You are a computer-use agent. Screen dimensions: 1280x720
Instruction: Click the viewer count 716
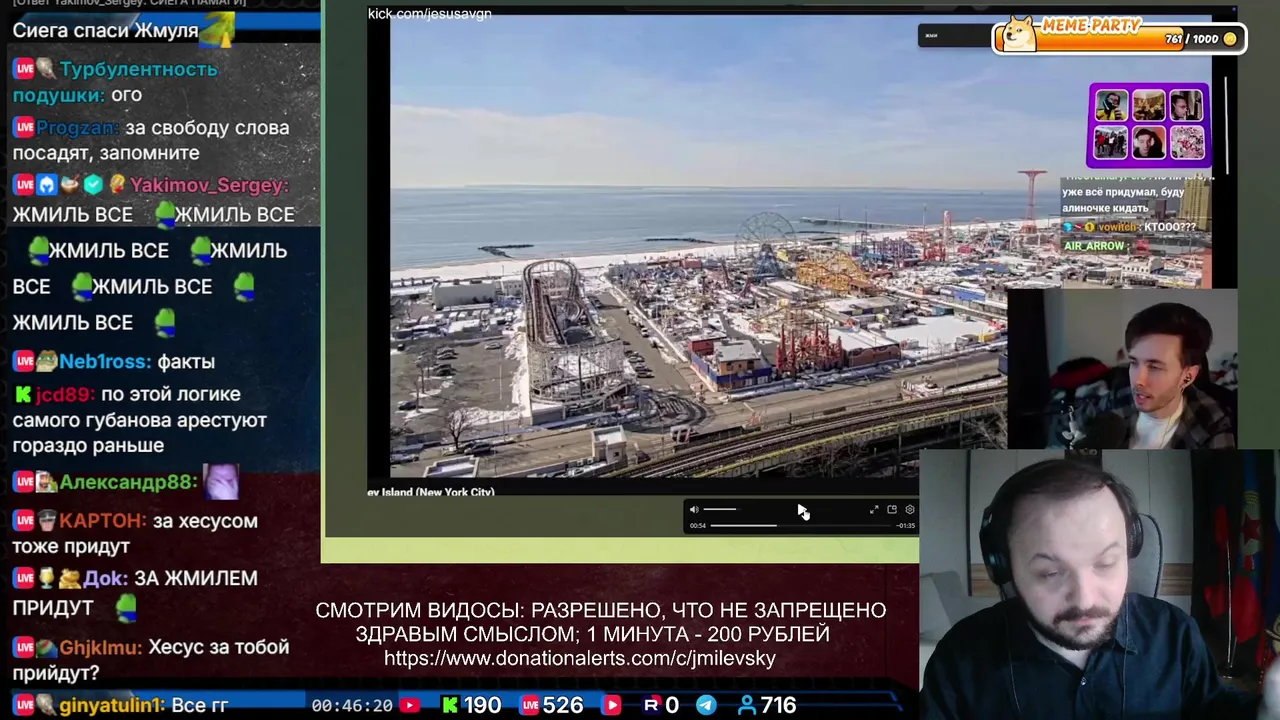tap(778, 705)
